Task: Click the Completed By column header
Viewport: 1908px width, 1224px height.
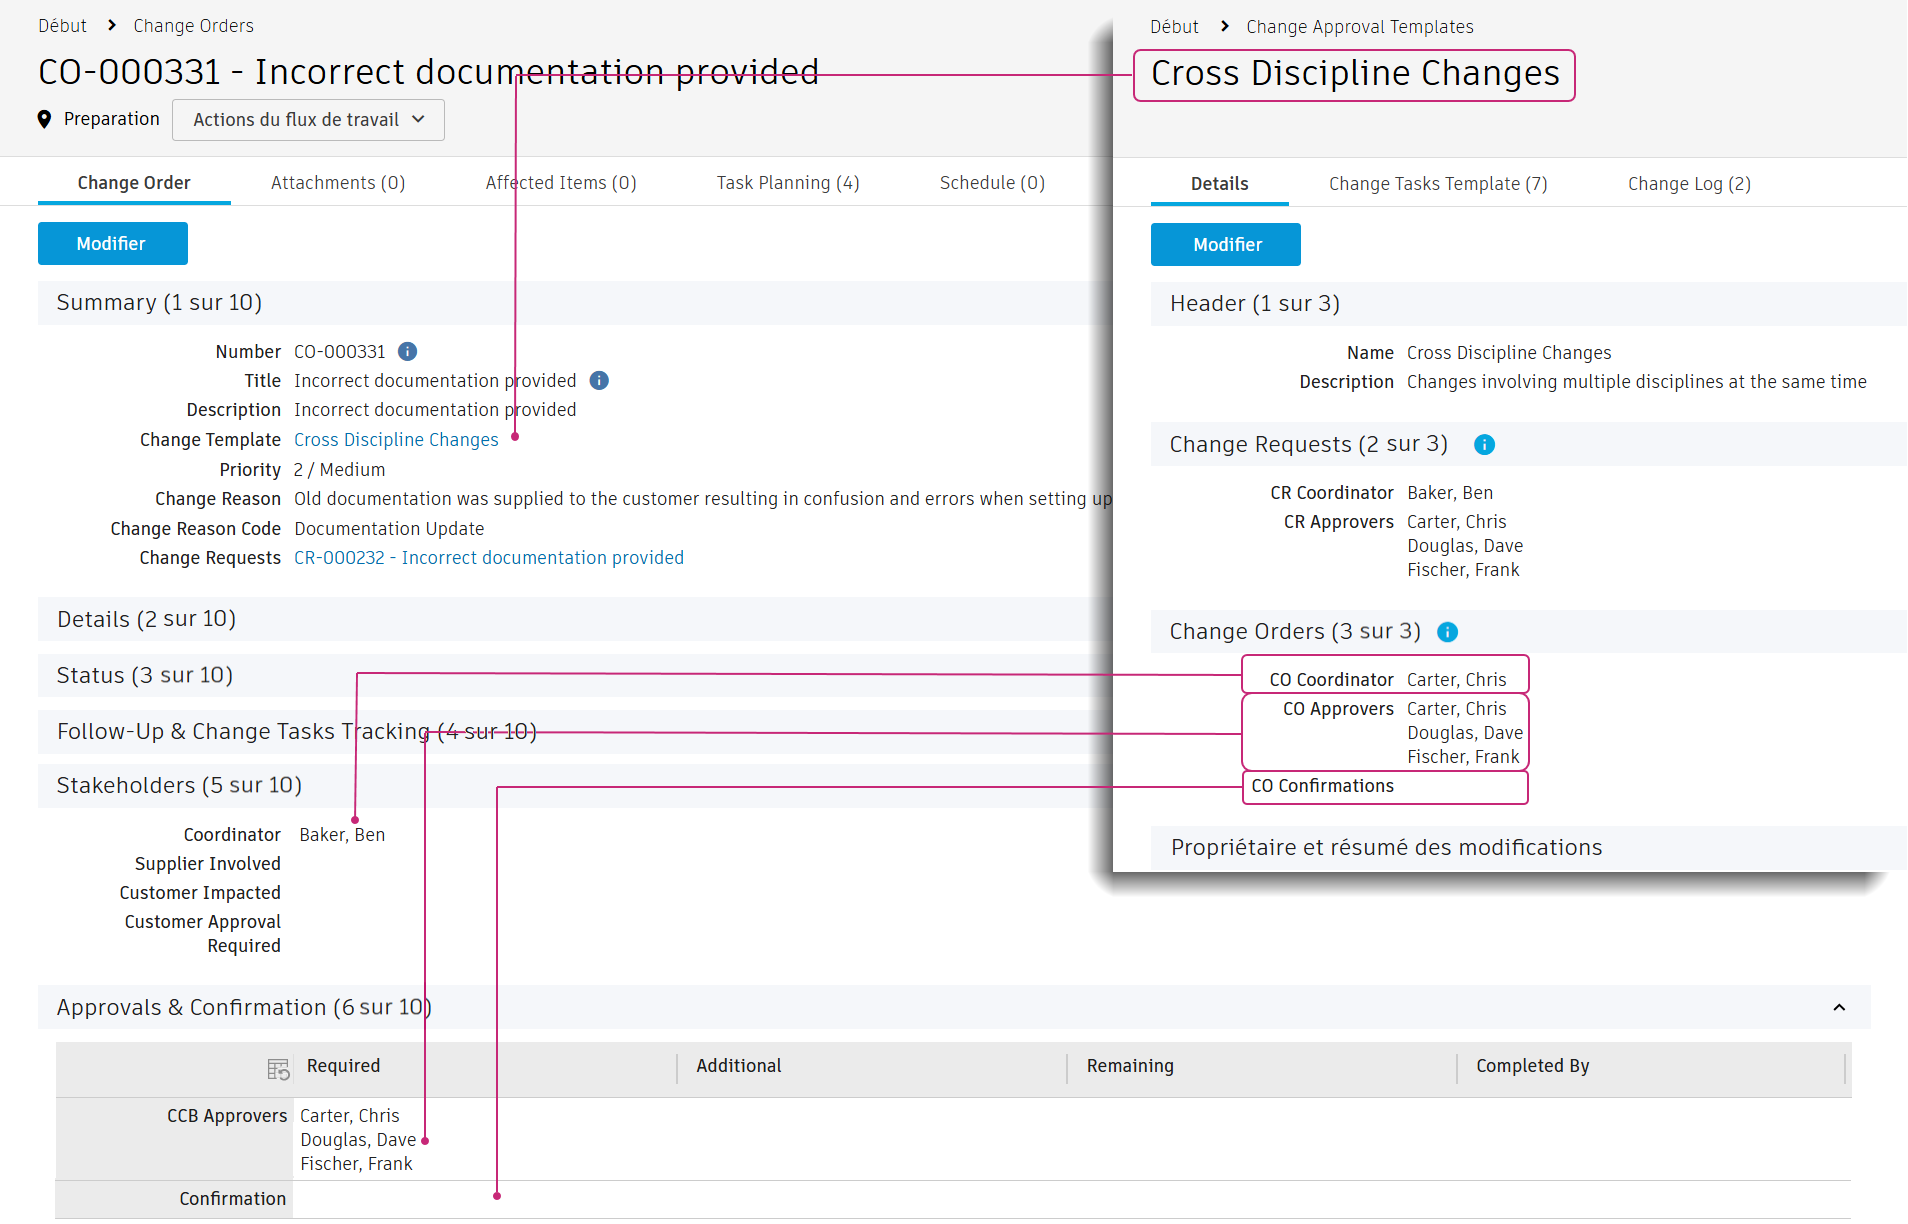Action: [x=1532, y=1066]
